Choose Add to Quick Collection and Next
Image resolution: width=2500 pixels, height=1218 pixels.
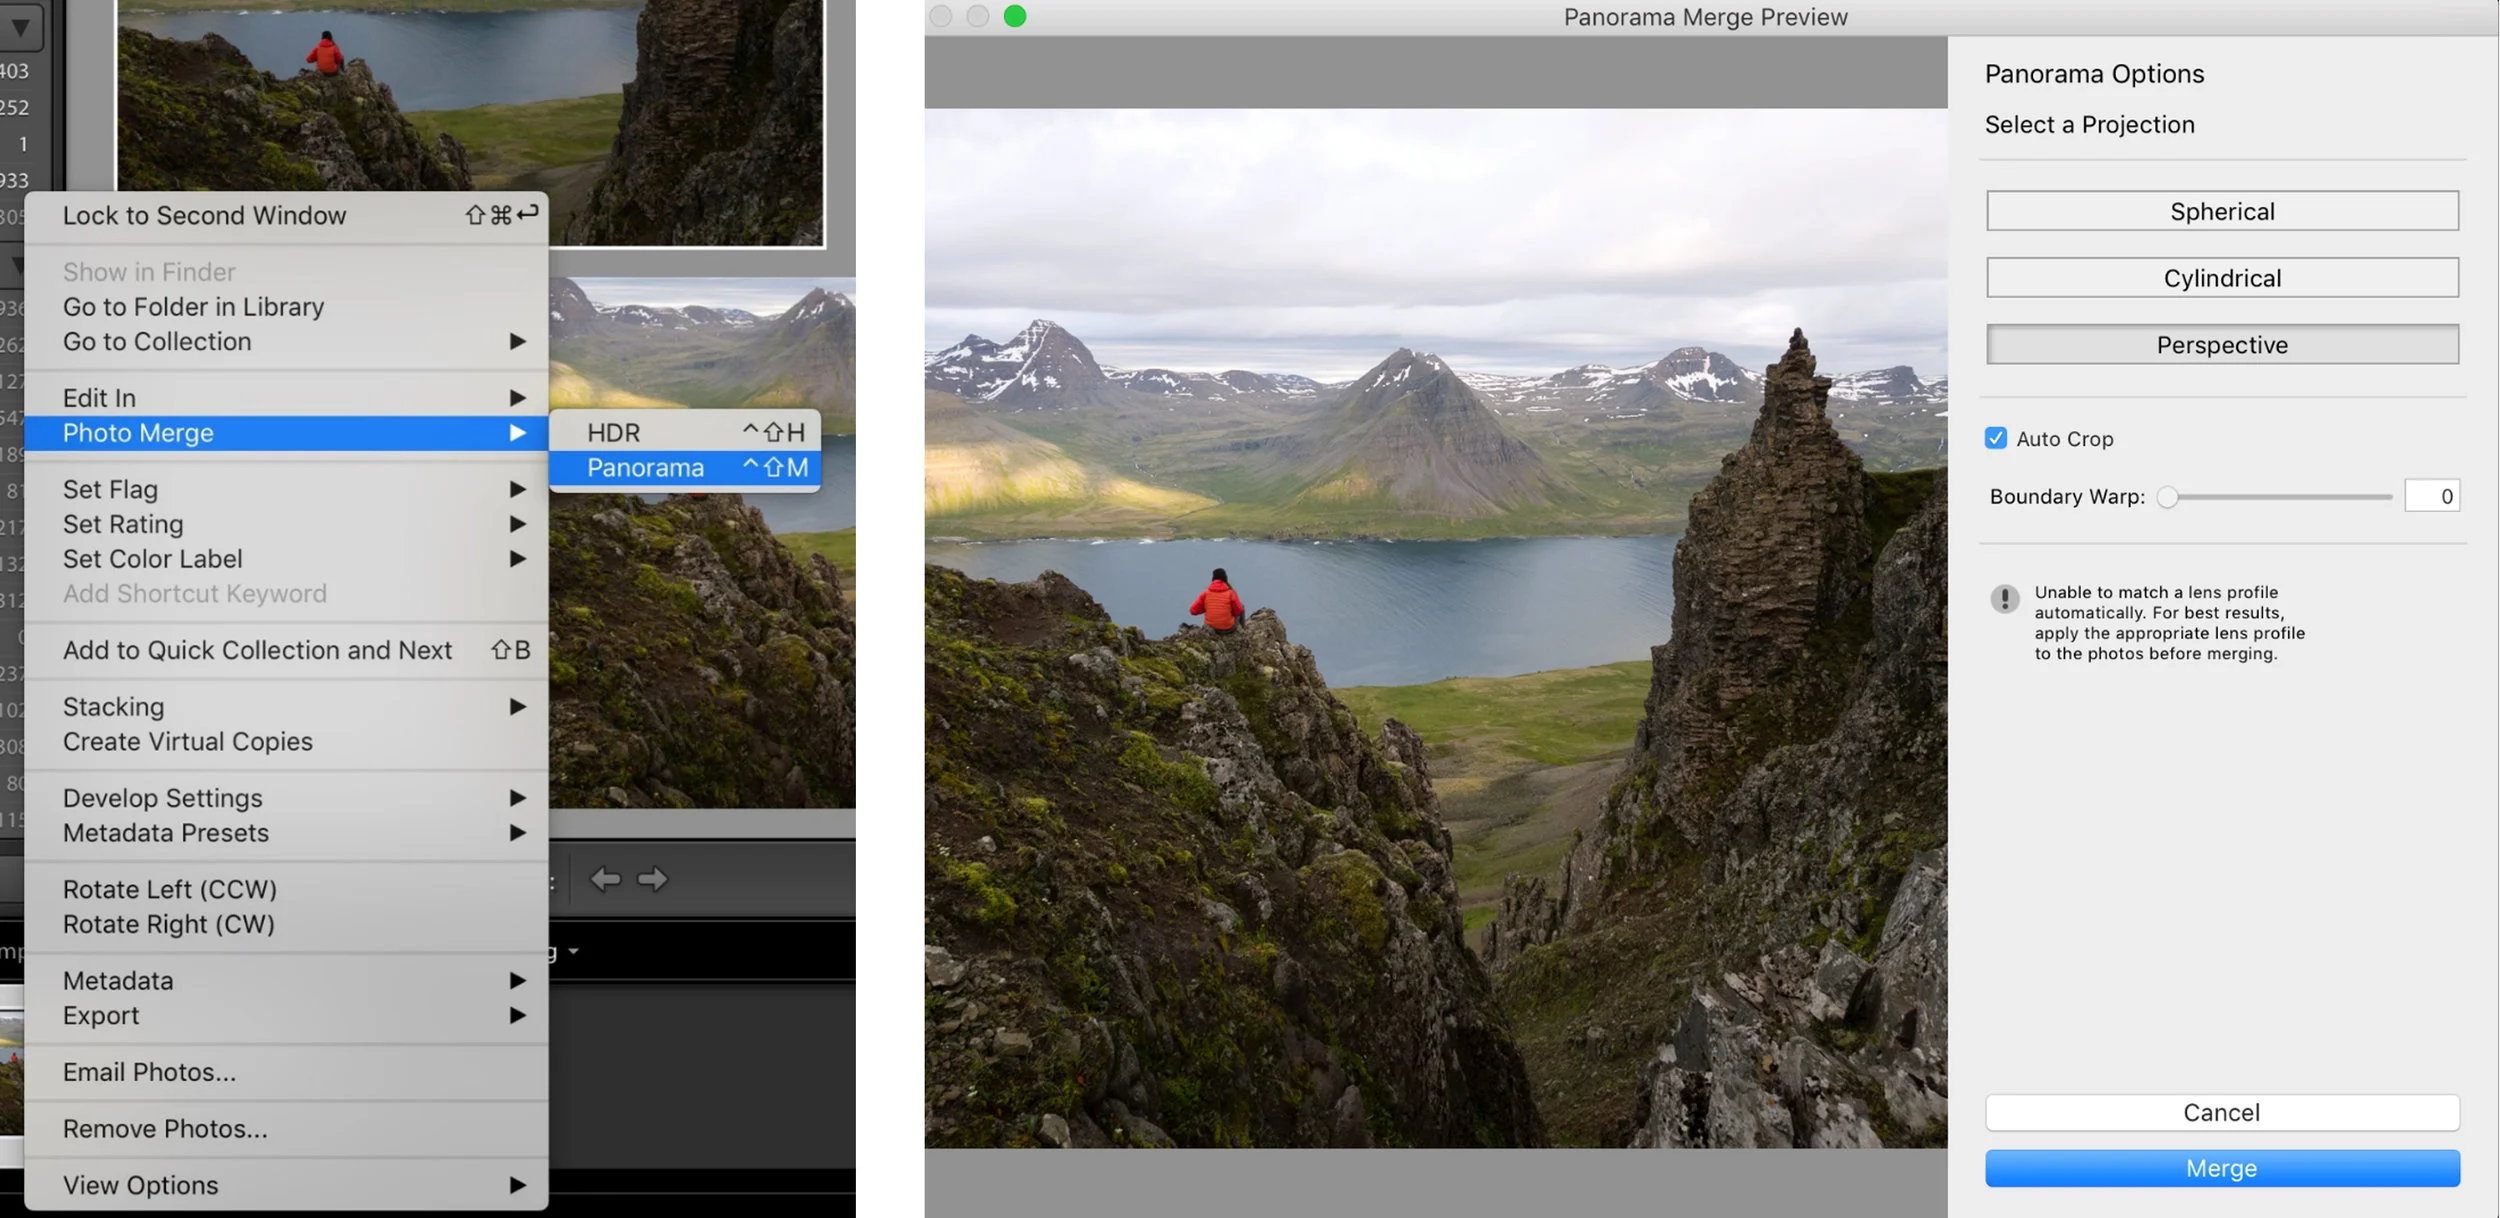[x=286, y=650]
